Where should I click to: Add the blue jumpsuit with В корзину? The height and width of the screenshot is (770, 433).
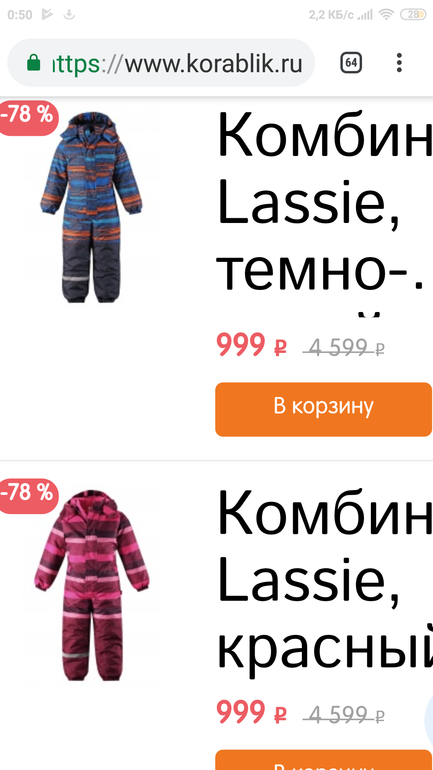pyautogui.click(x=324, y=409)
